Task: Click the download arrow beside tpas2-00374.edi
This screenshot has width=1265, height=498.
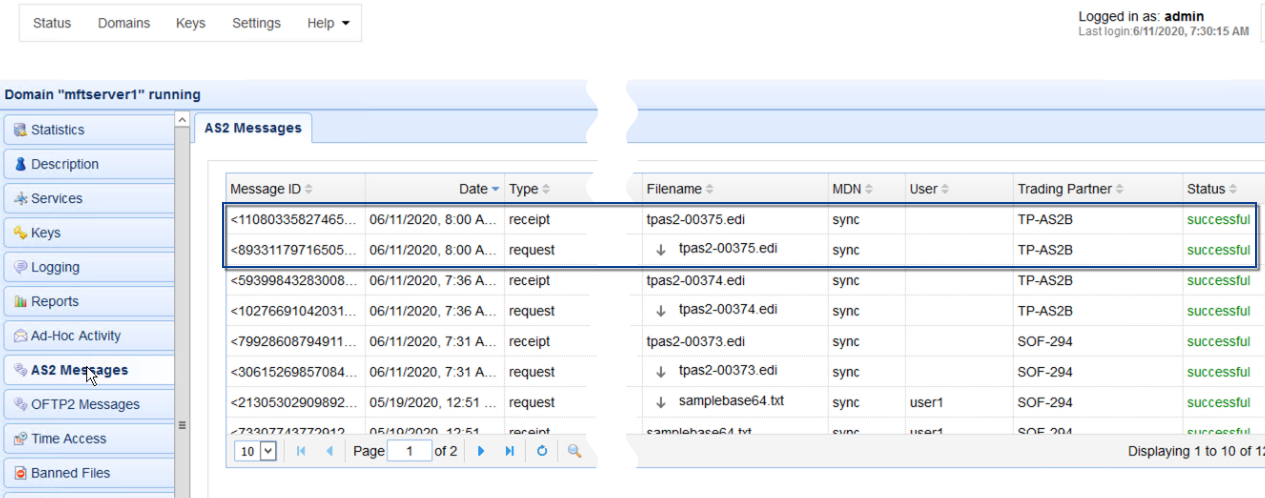Action: tap(660, 311)
